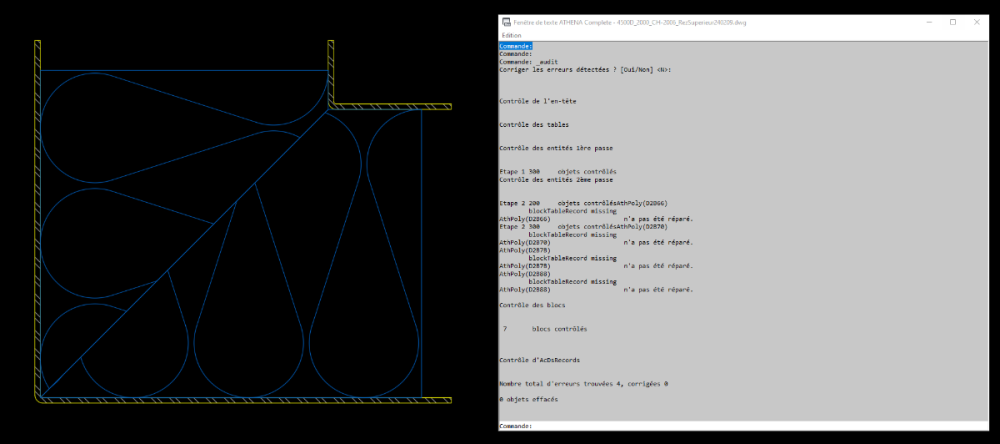Maximize the ATHENA text window

tap(953, 22)
